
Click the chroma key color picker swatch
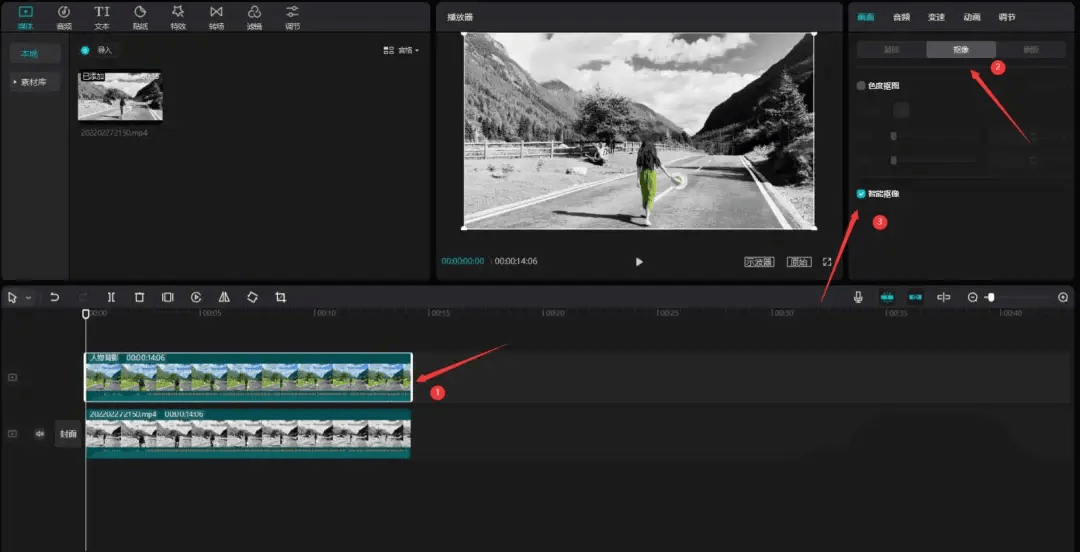pyautogui.click(x=901, y=110)
